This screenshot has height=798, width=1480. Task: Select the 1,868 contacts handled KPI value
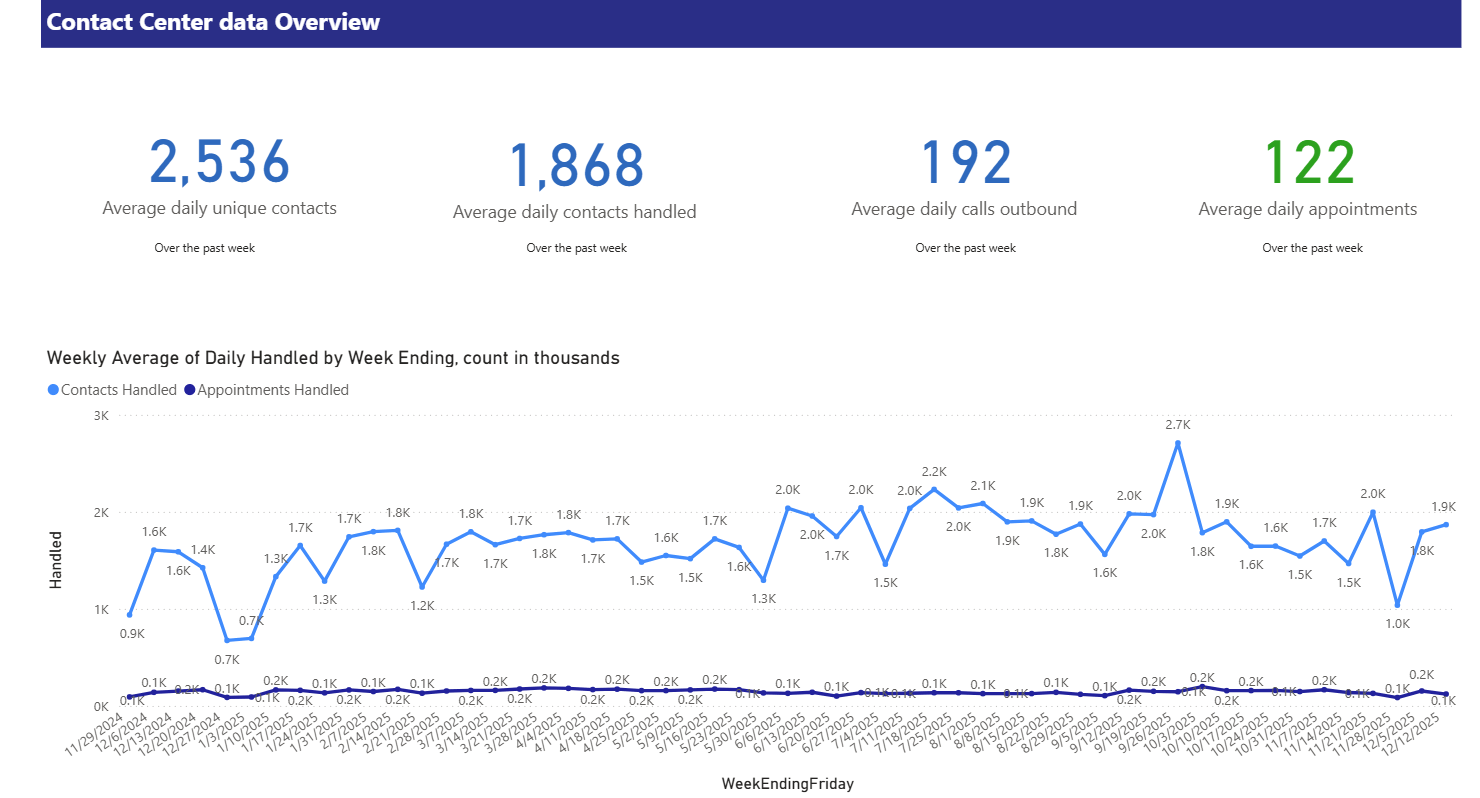(575, 162)
